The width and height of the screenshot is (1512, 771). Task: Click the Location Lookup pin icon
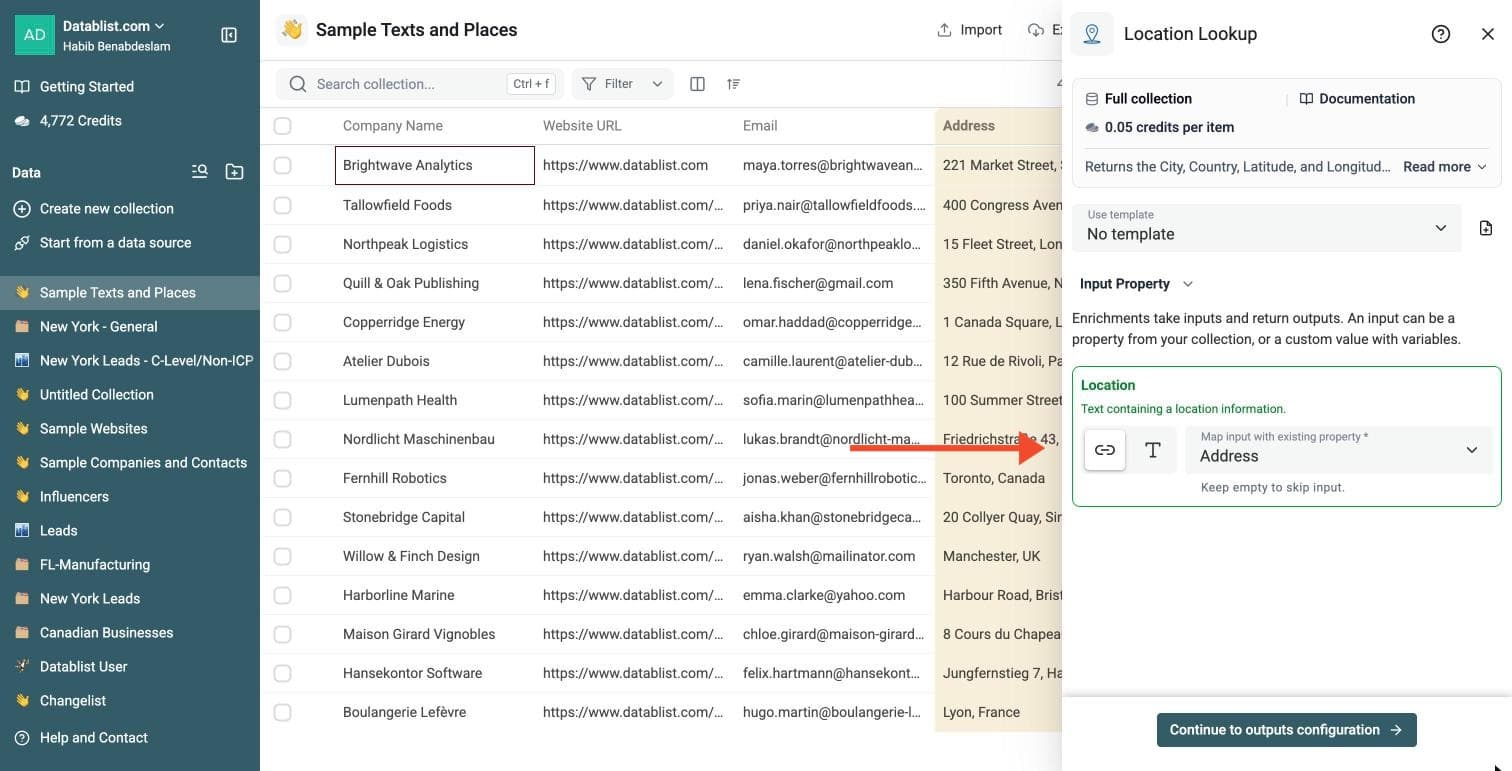coord(1092,34)
